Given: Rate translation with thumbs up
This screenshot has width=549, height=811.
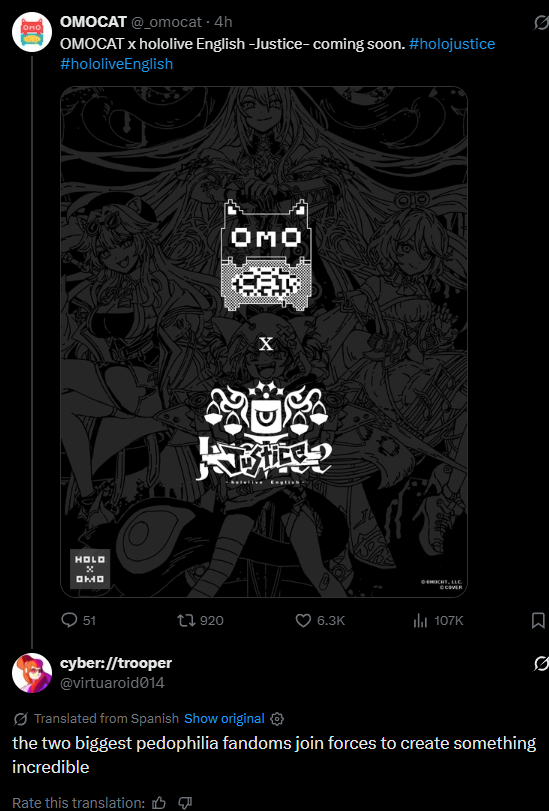Looking at the screenshot, I should click(159, 802).
